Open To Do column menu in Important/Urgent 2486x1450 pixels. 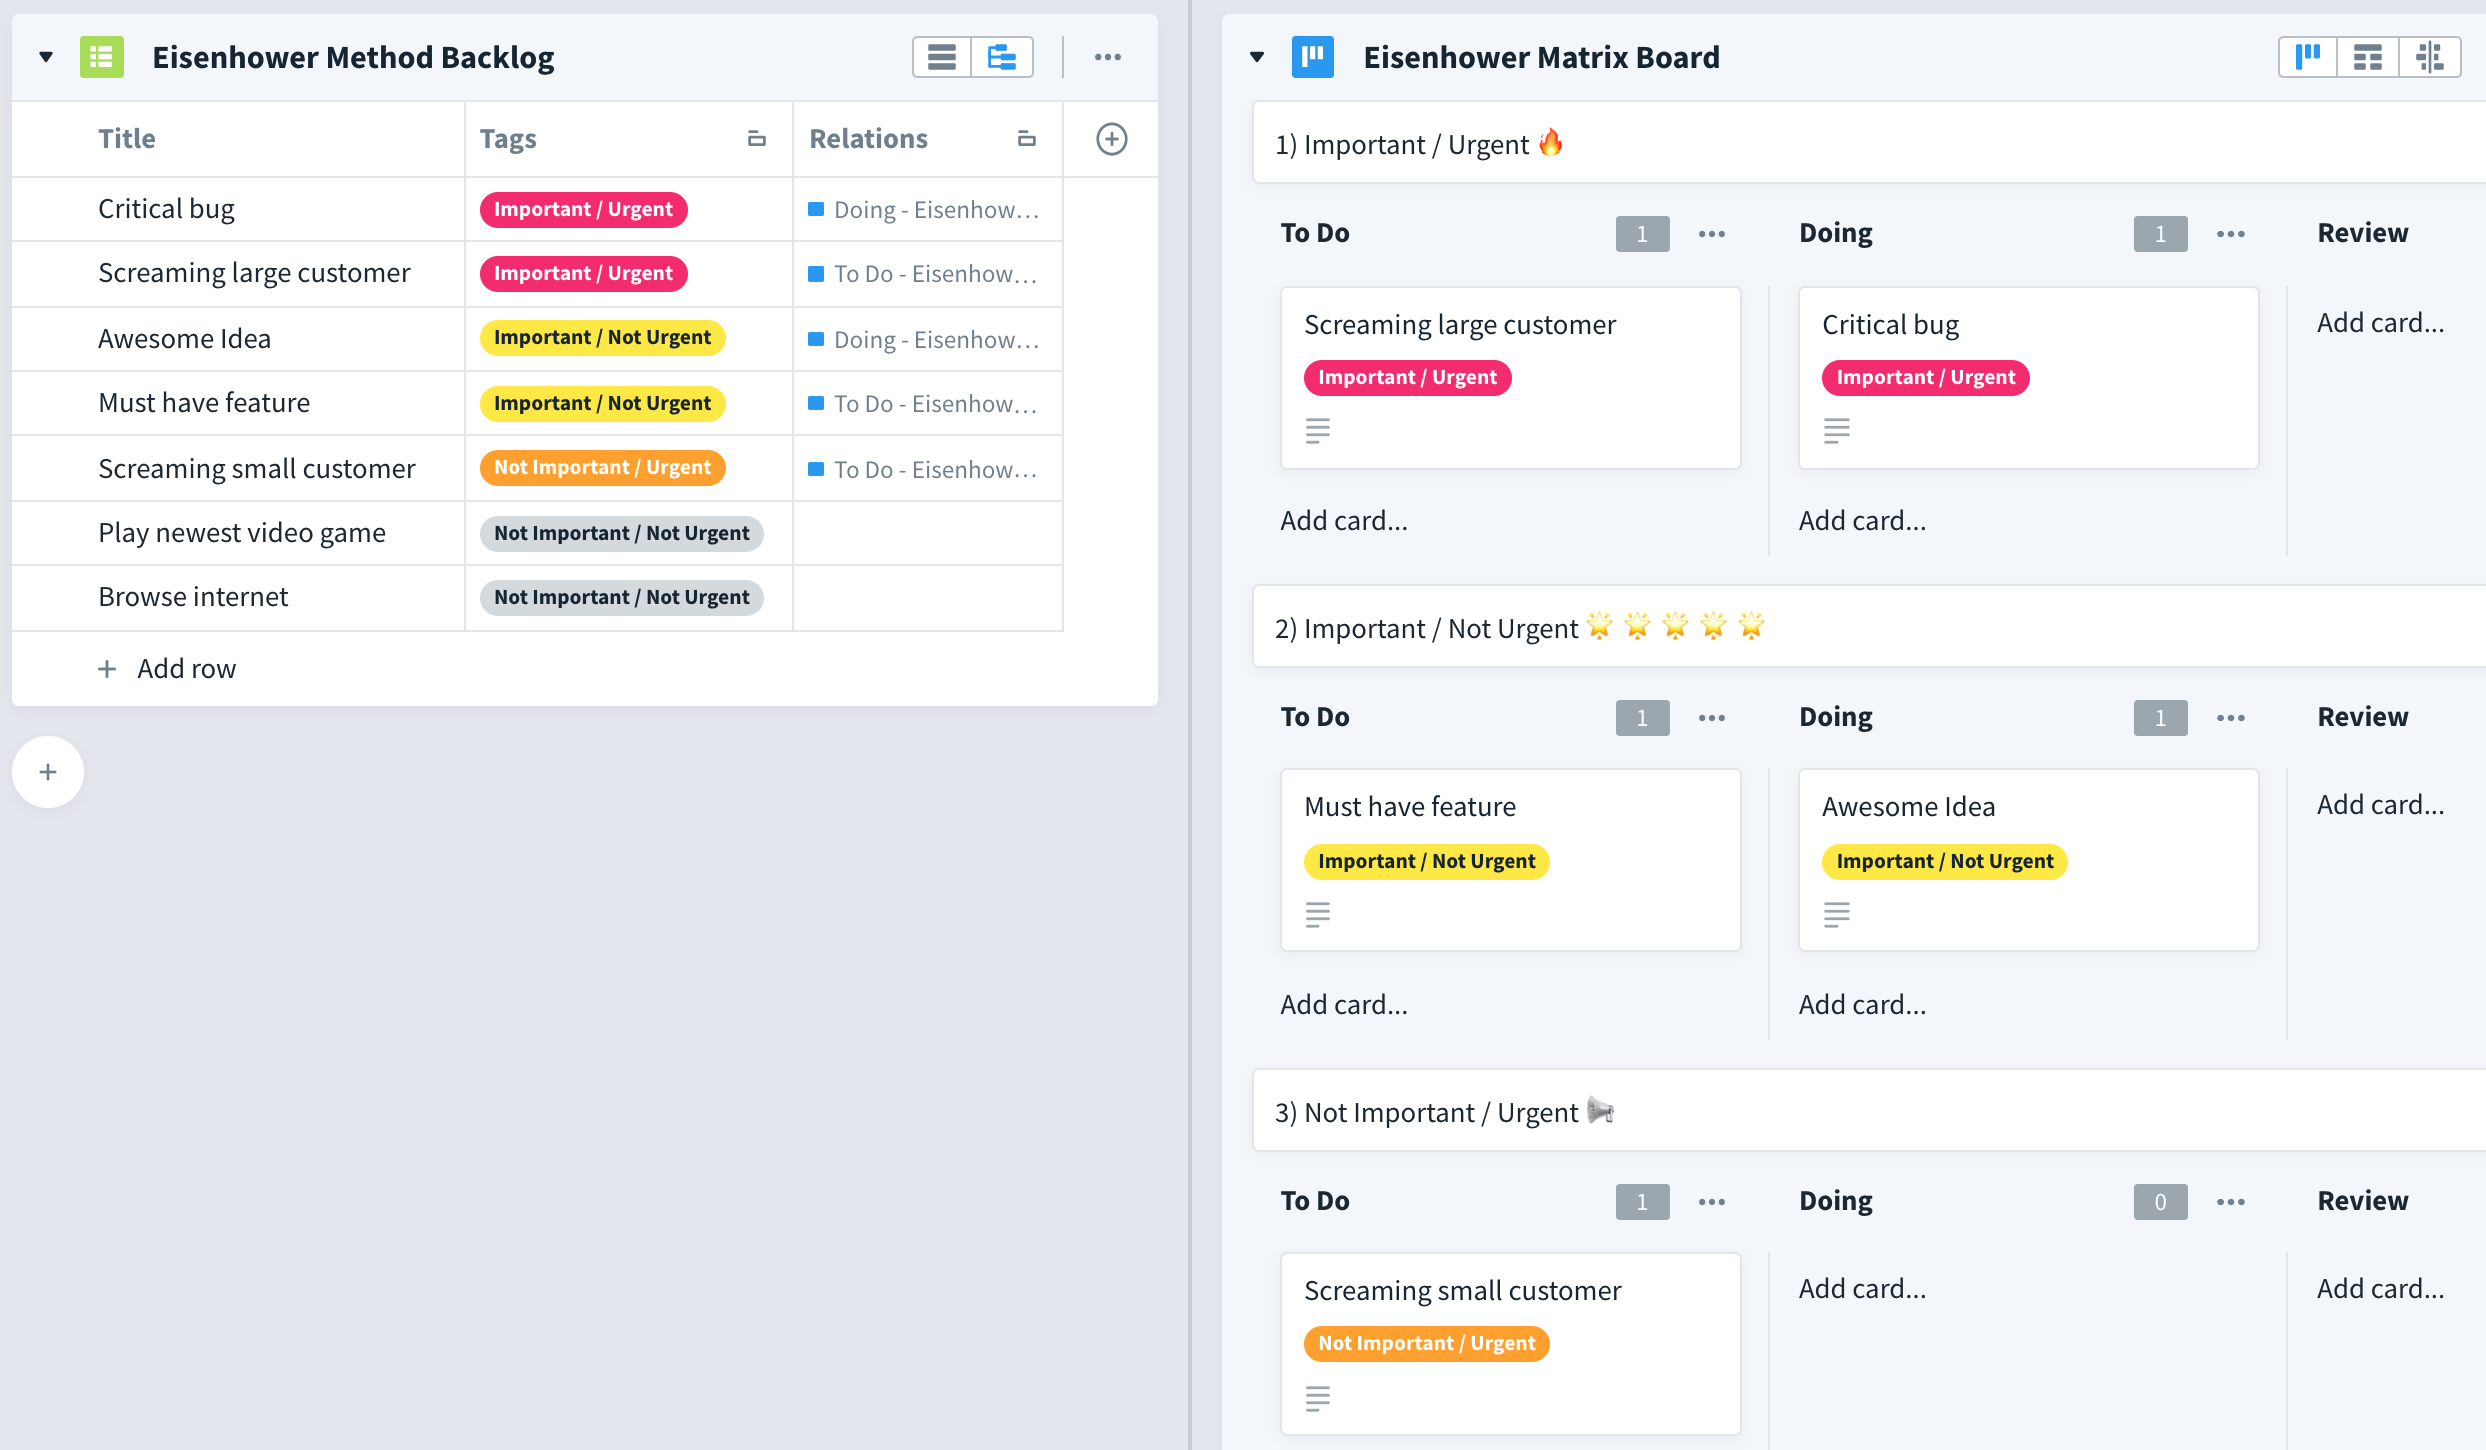(1711, 234)
